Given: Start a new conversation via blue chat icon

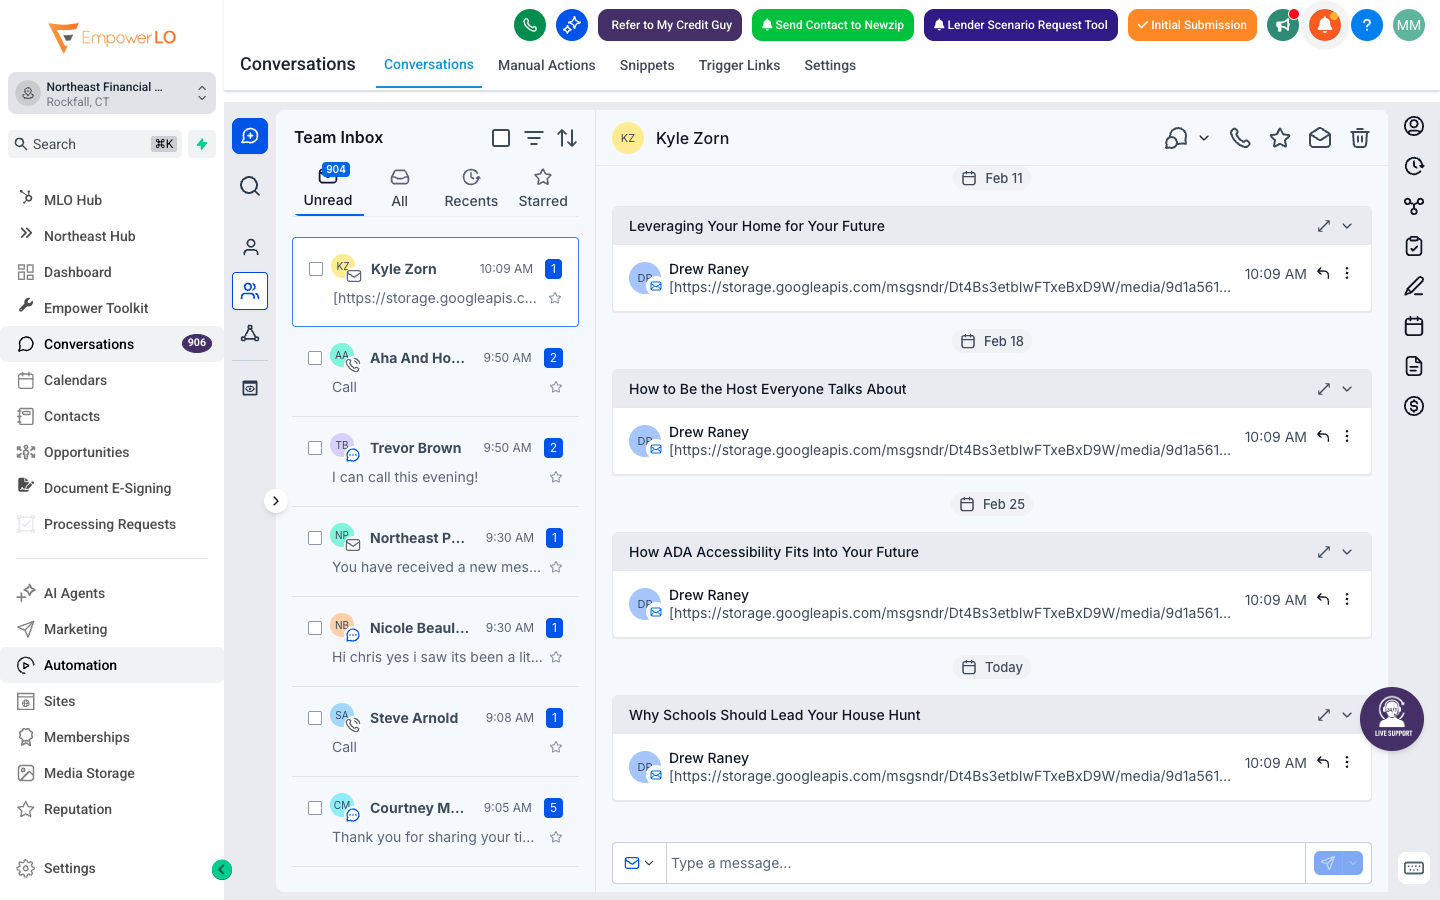Looking at the screenshot, I should point(250,136).
